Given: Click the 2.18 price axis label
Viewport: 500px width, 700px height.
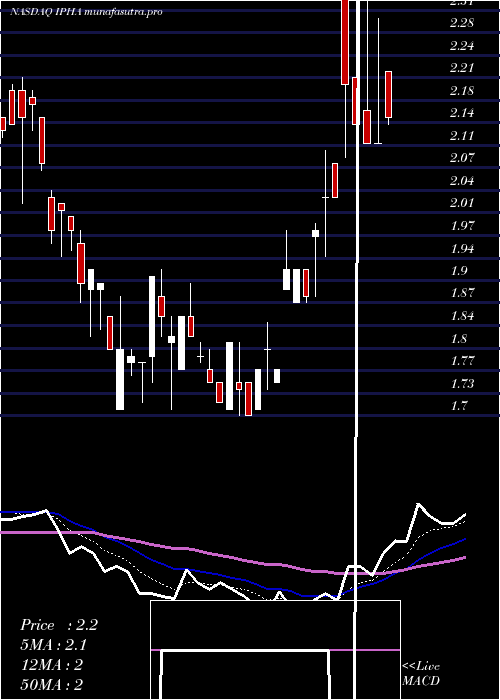Looking at the screenshot, I should click(462, 91).
